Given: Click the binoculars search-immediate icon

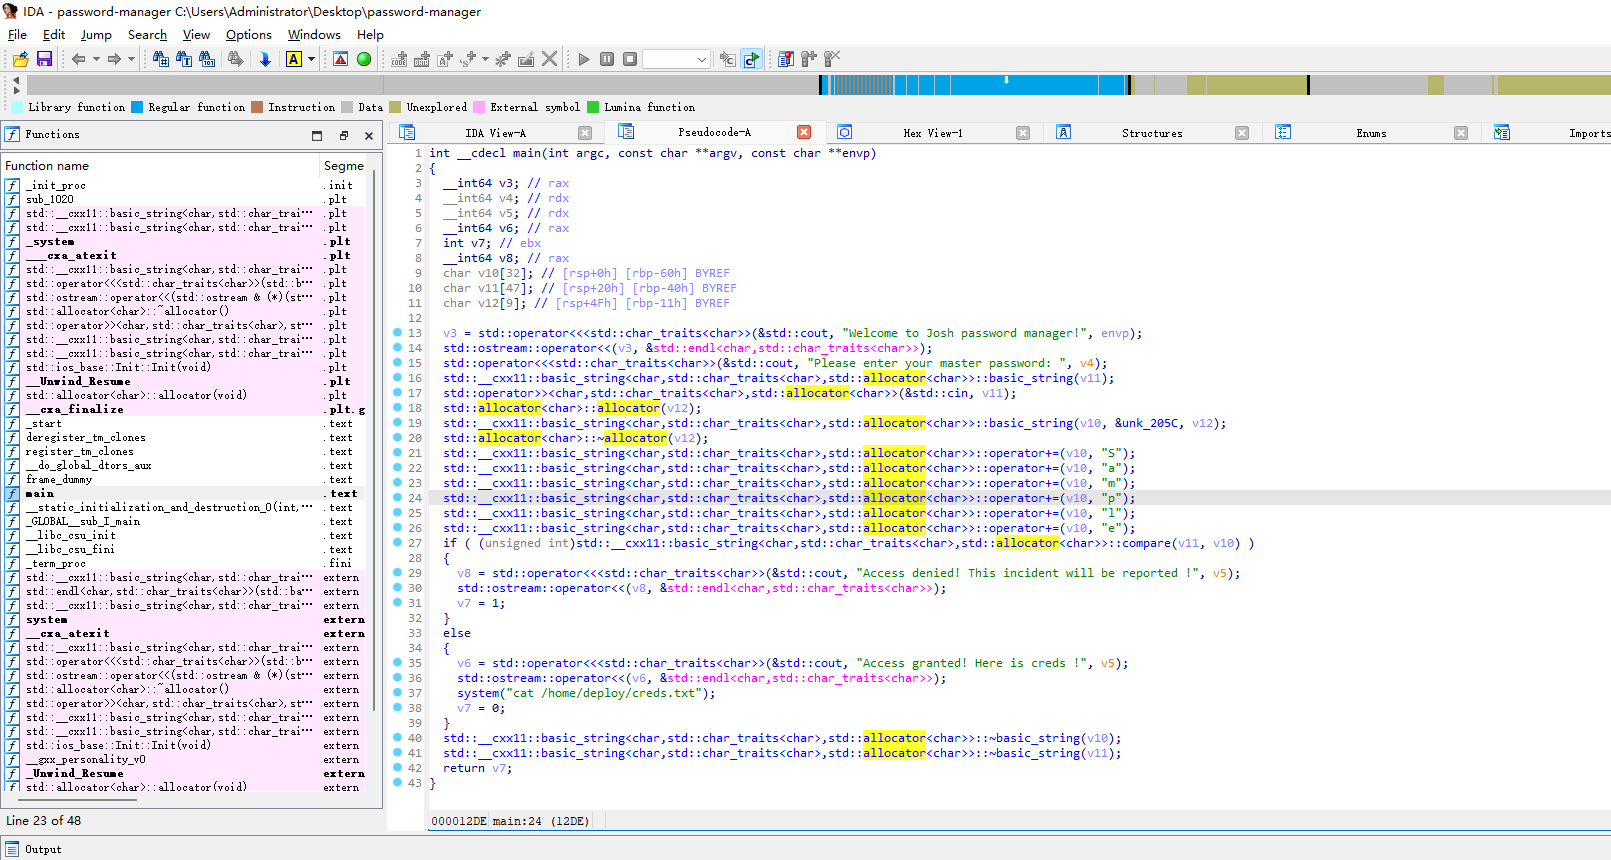Looking at the screenshot, I should tap(160, 59).
